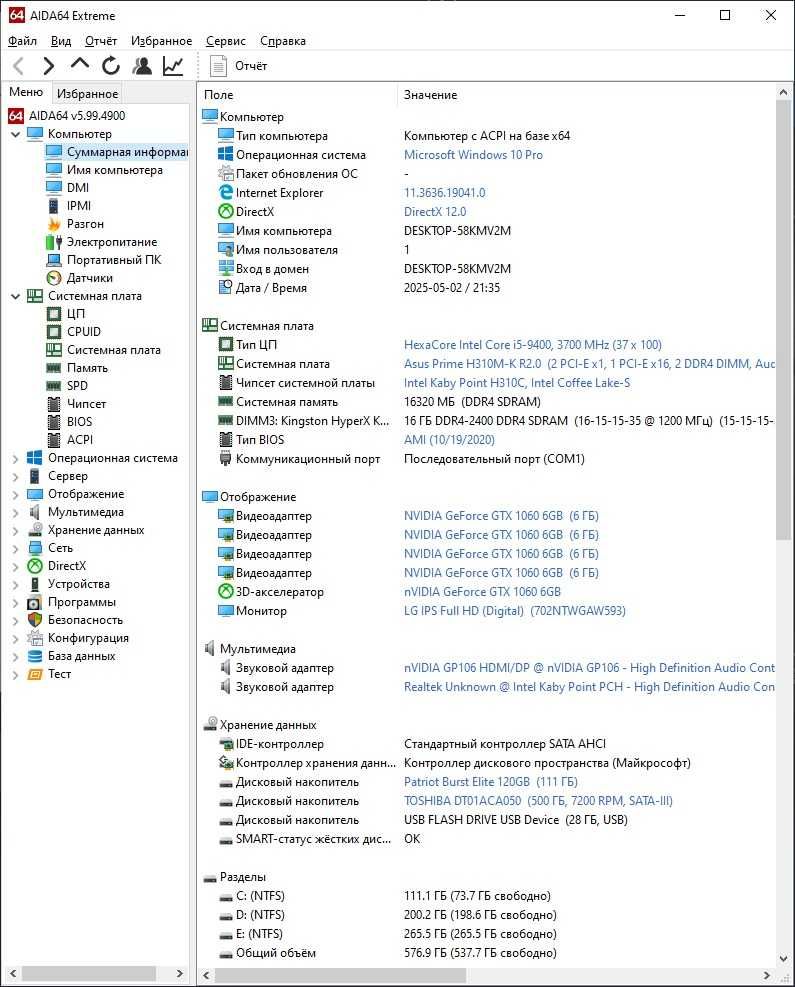Click the База данных database icon
The height and width of the screenshot is (987, 795).
click(x=35, y=656)
